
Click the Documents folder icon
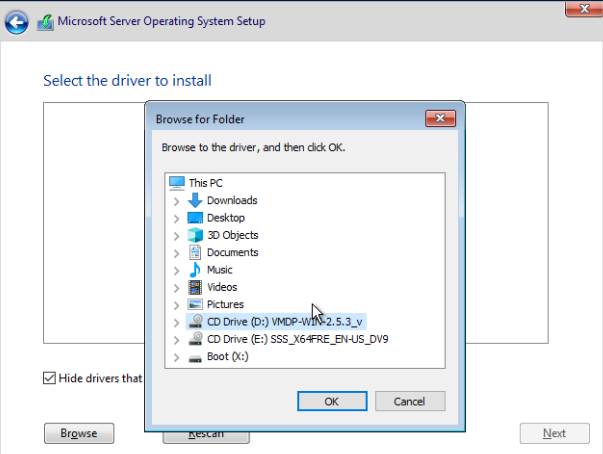coord(195,252)
